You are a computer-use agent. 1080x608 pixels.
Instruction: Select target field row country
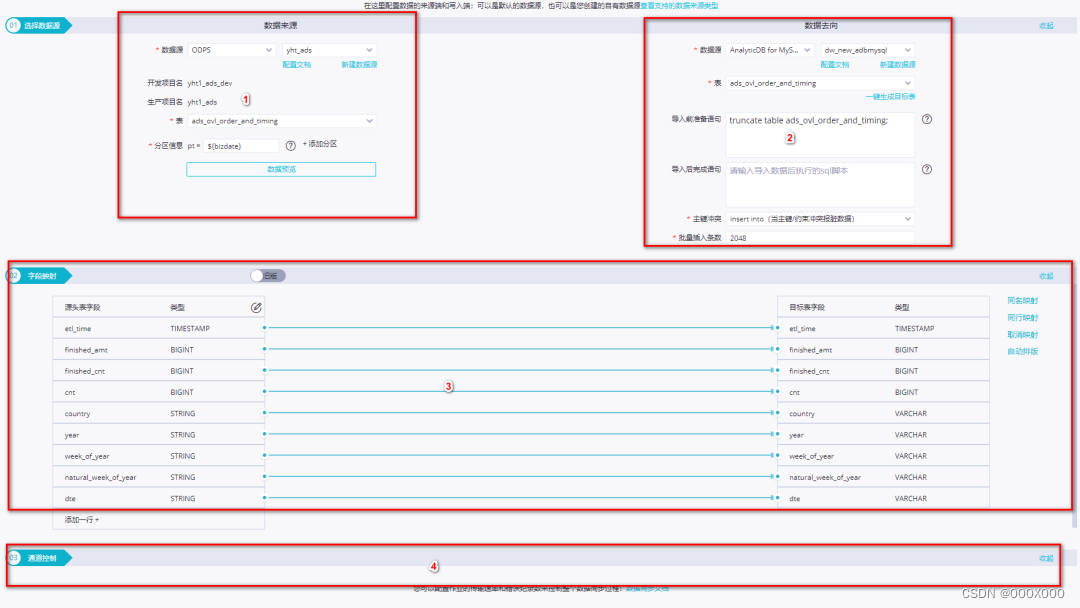883,413
